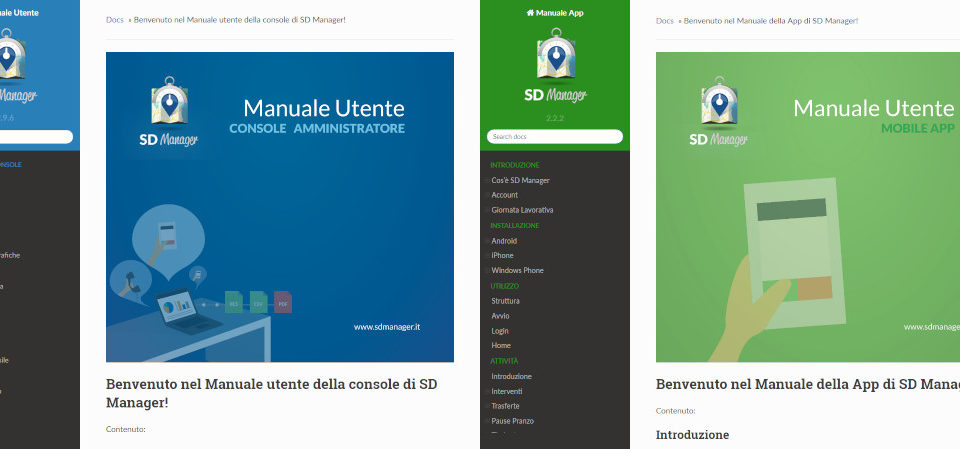Open Docs breadcrumb on console manual page

click(115, 20)
